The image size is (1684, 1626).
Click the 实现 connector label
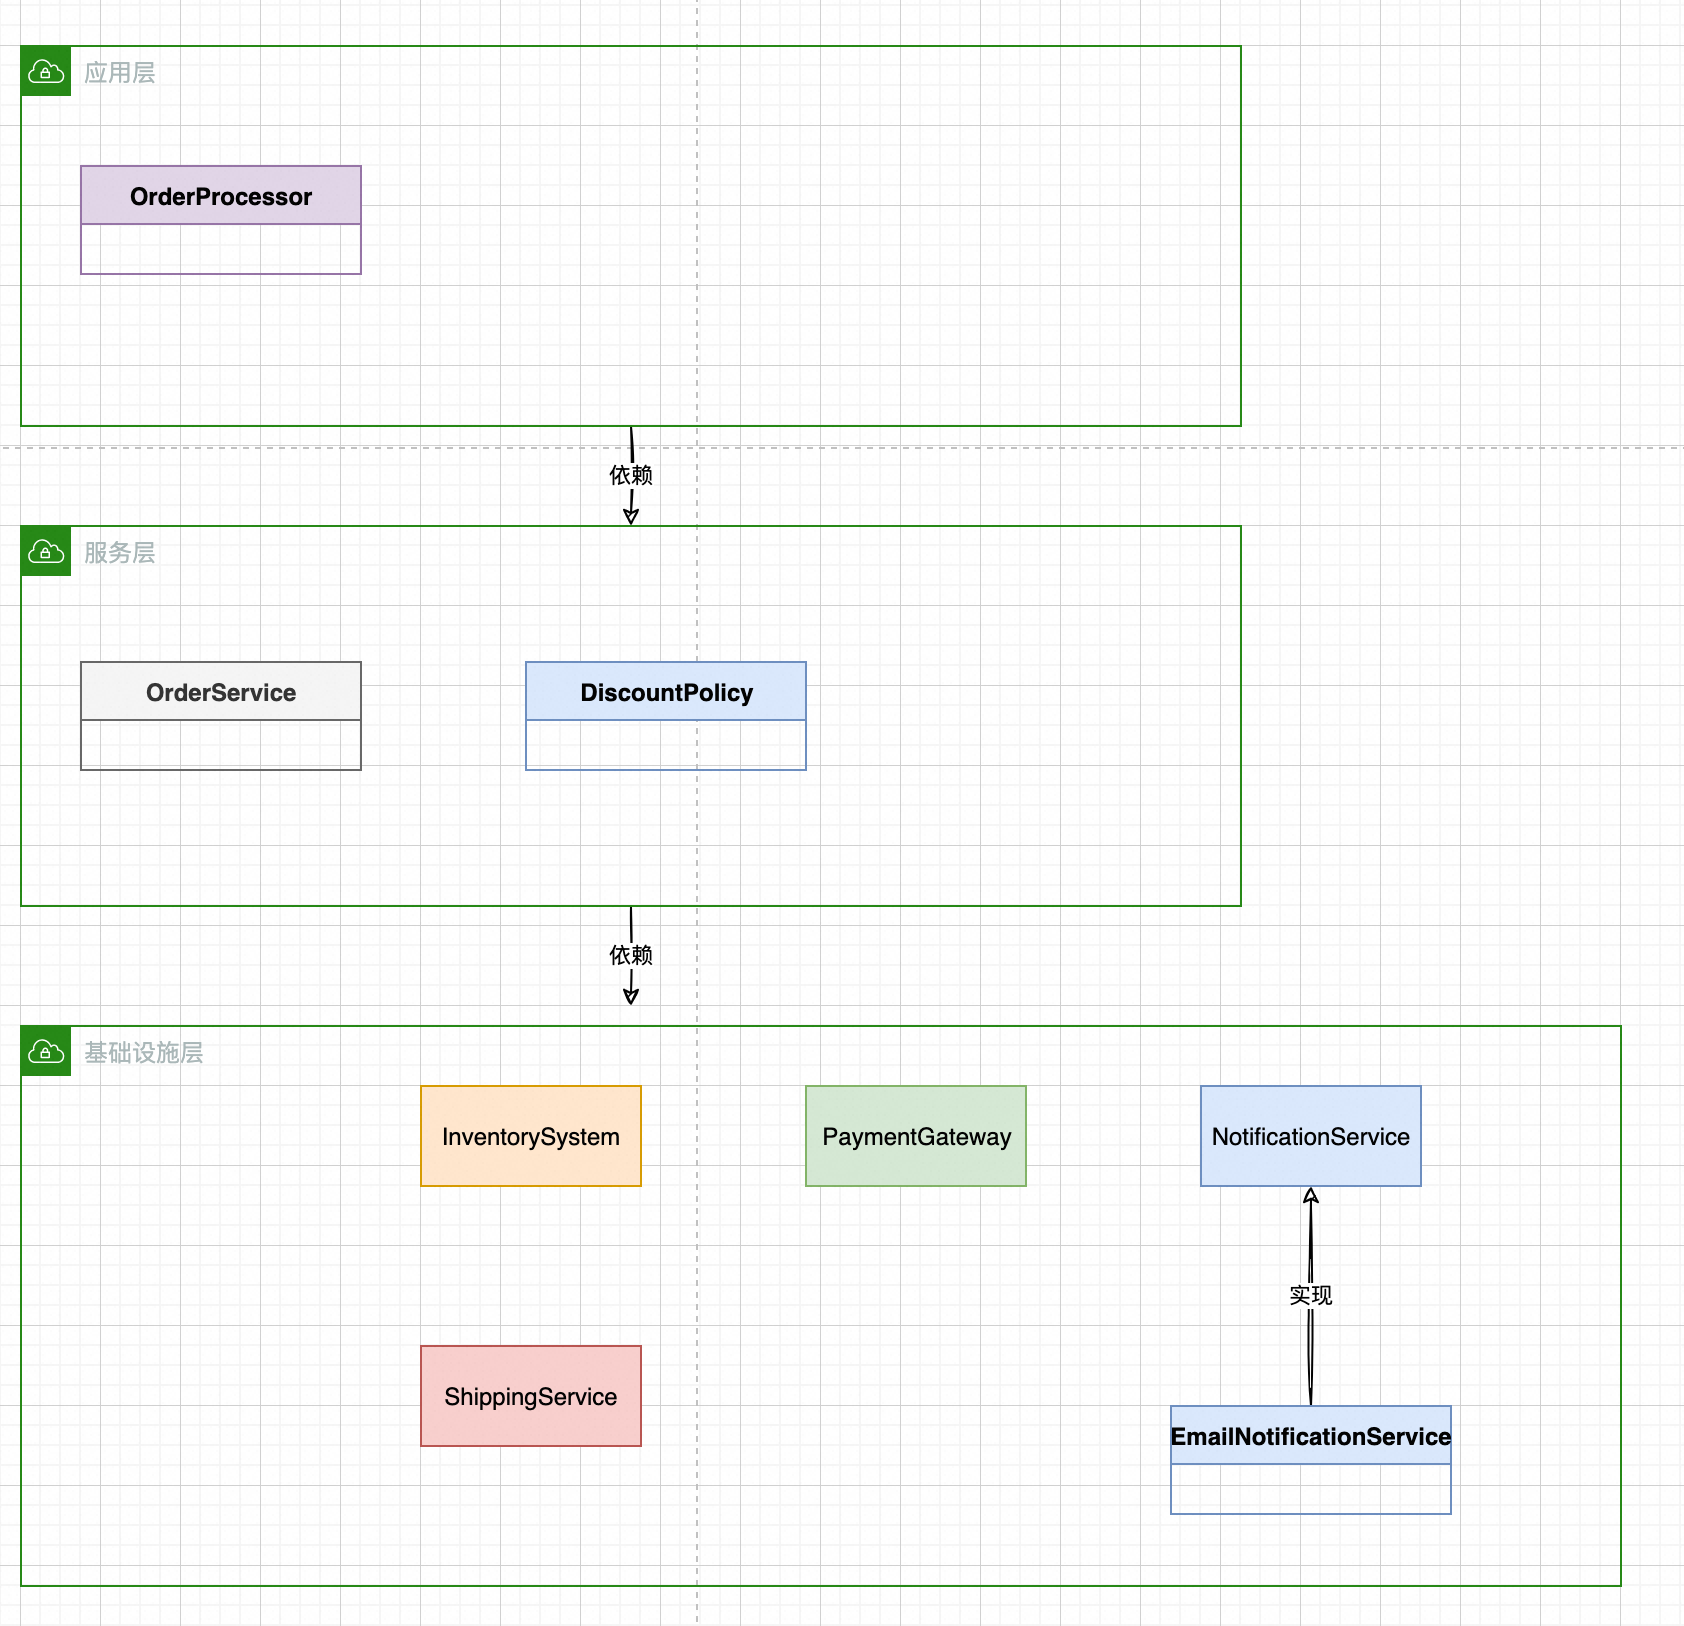point(1310,1295)
